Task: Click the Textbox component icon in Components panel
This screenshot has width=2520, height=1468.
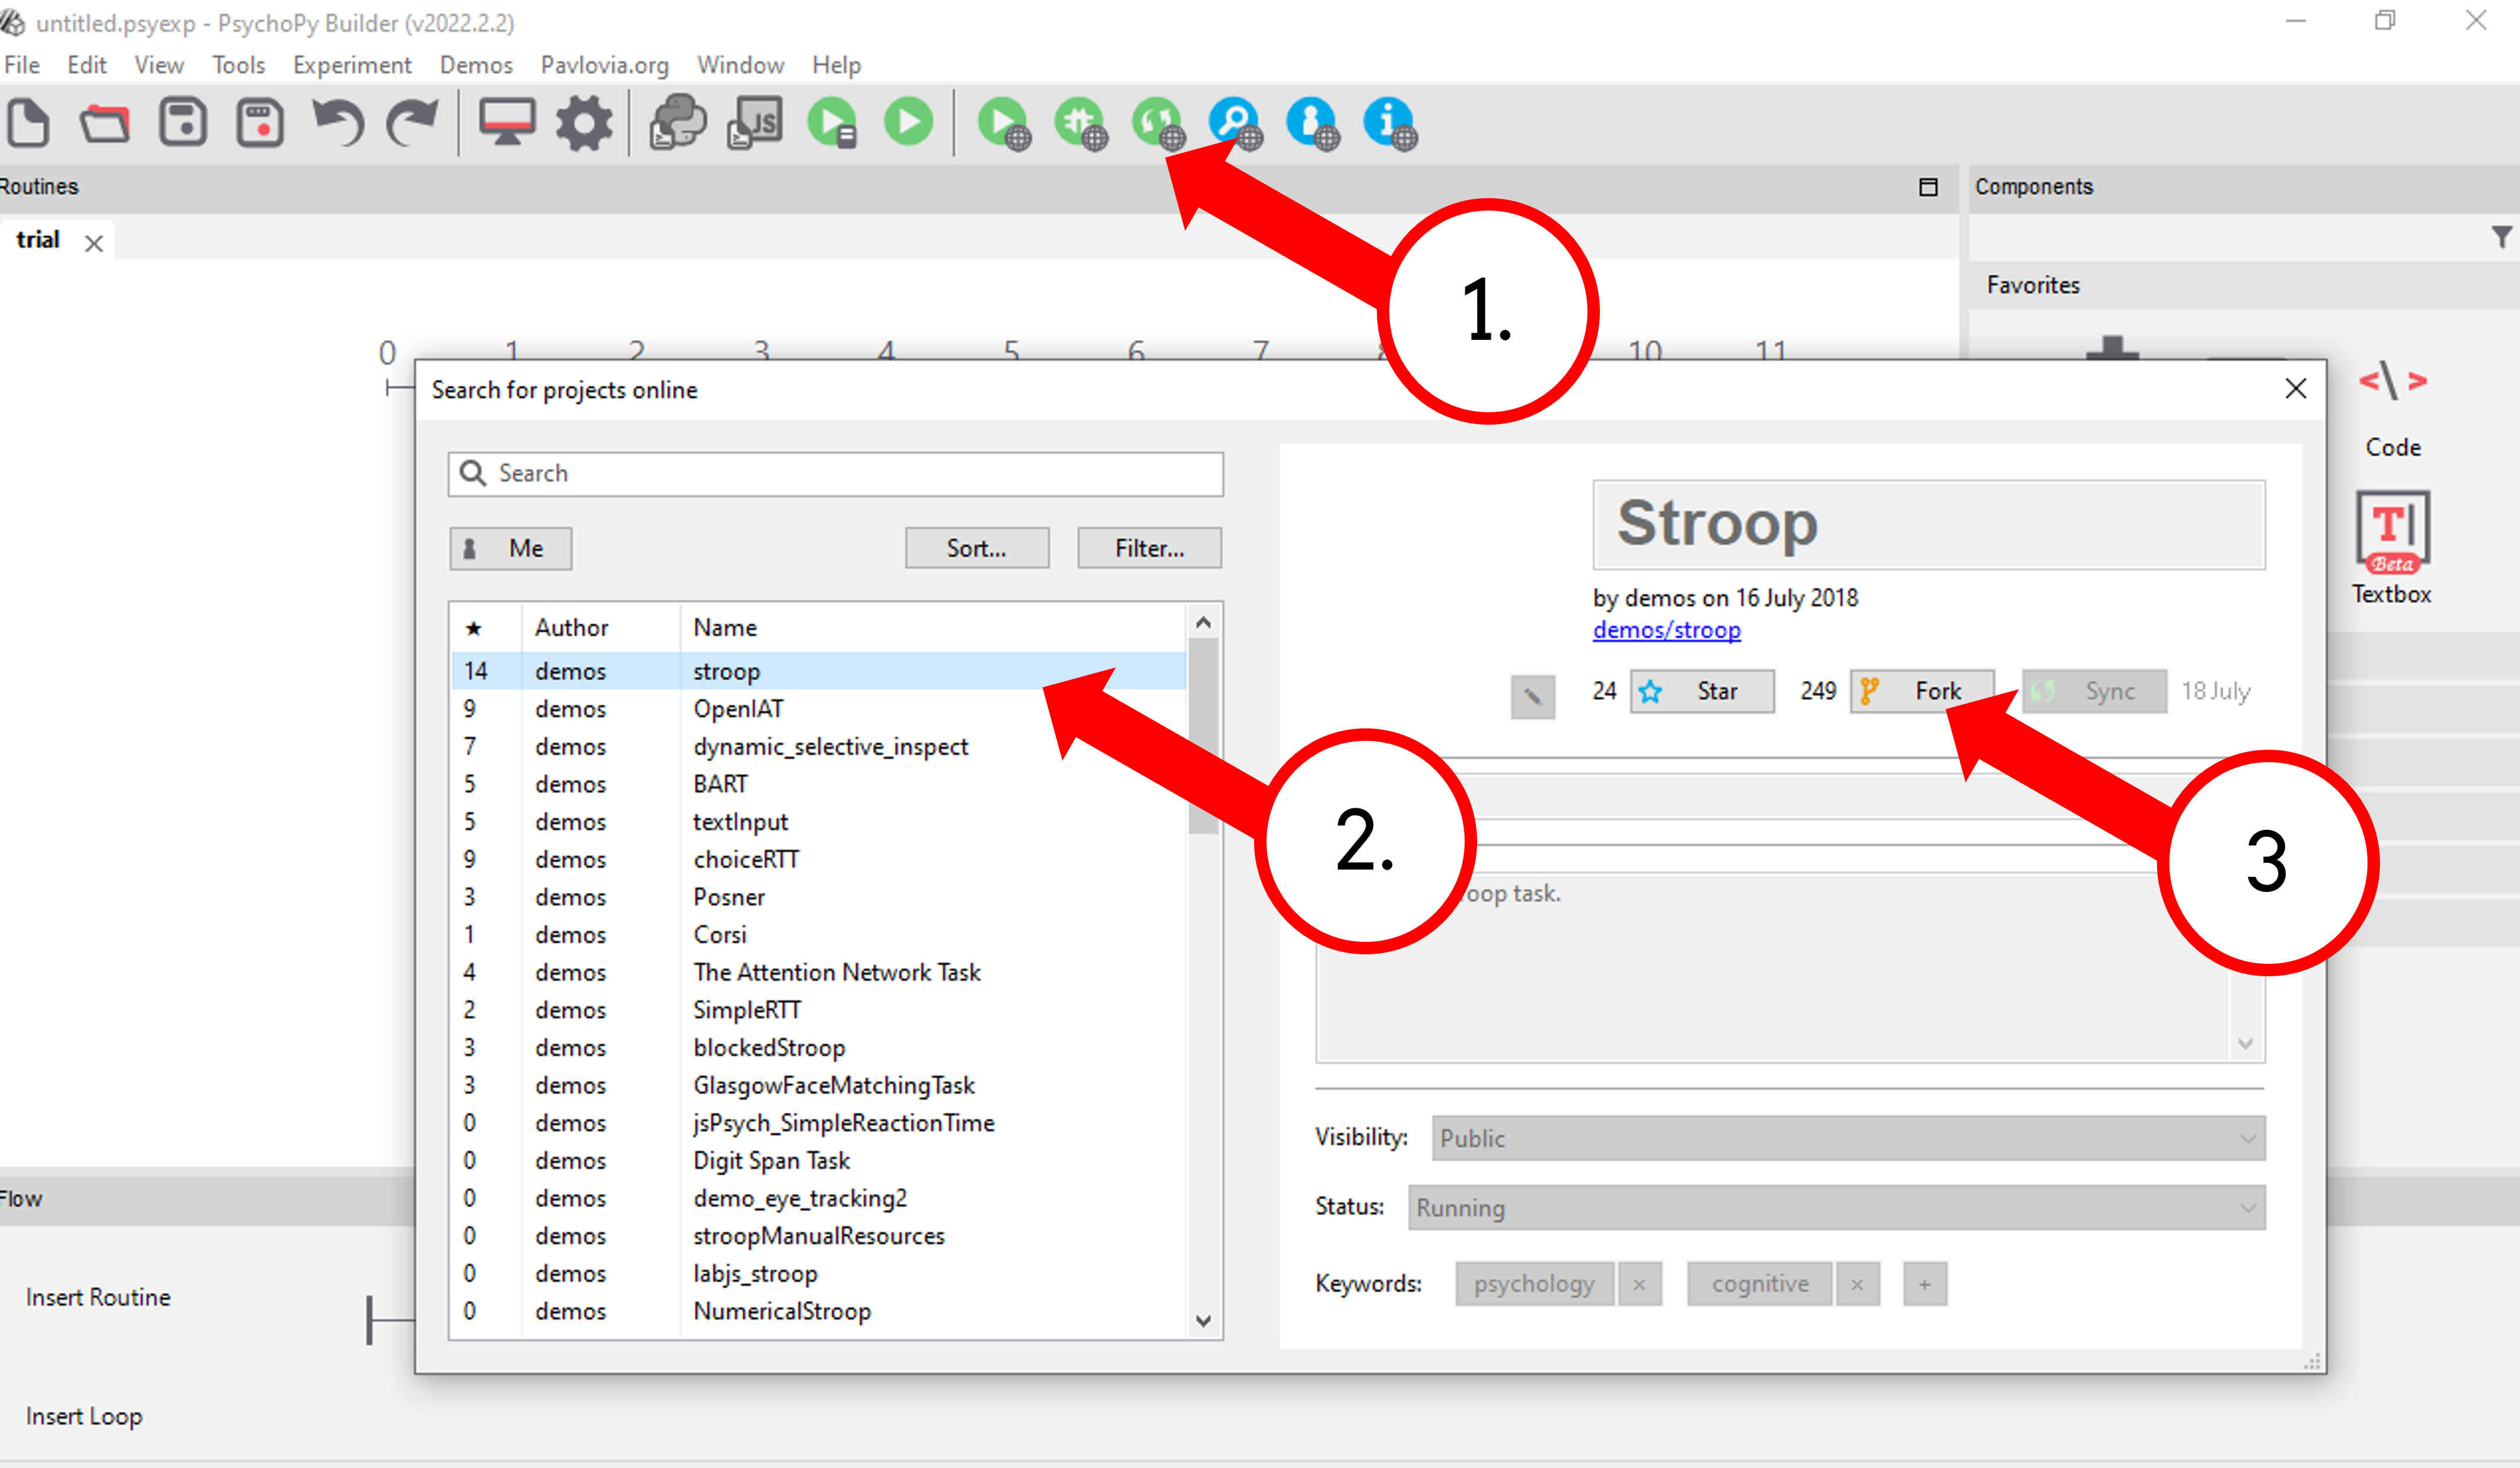Action: [2385, 533]
